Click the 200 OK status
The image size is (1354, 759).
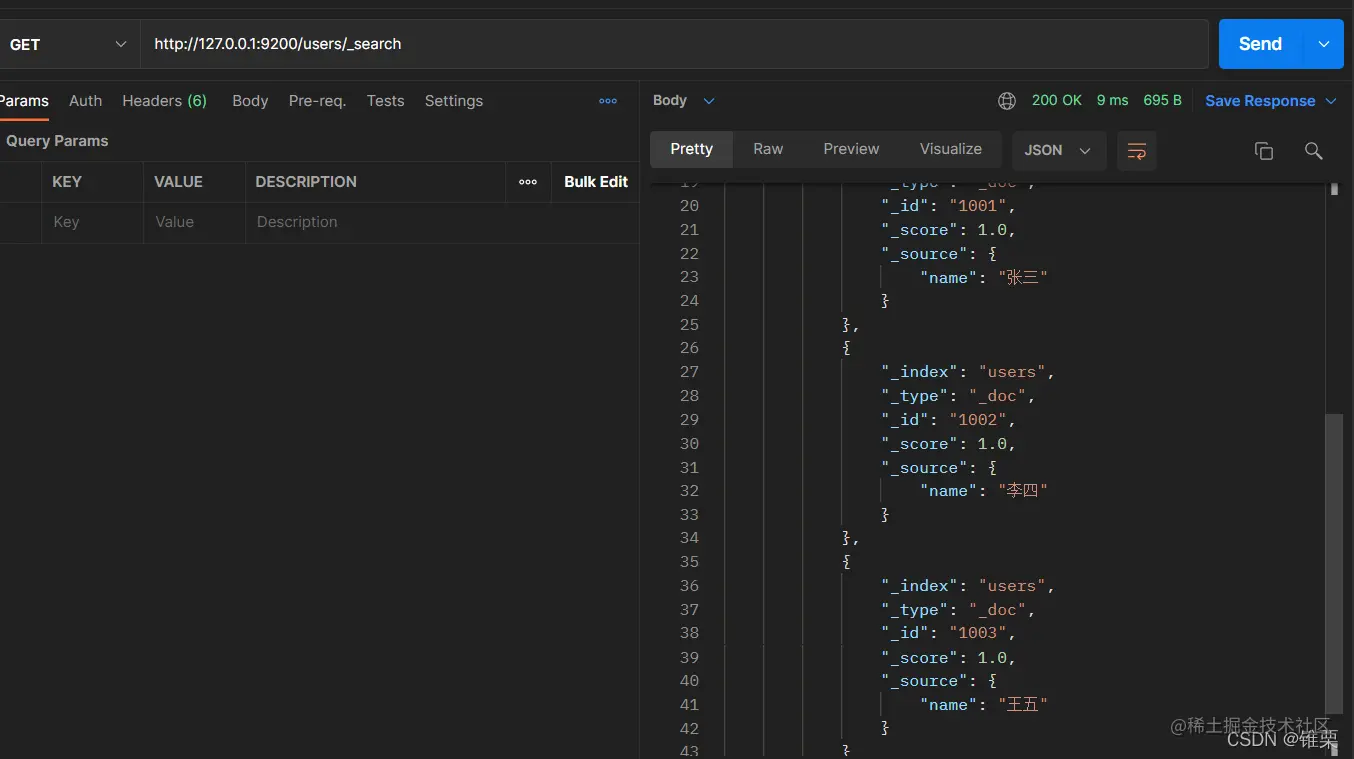[x=1057, y=101]
